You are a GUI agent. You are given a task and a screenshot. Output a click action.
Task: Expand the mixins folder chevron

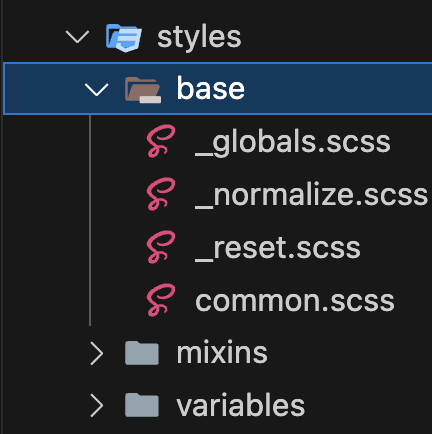tap(97, 353)
